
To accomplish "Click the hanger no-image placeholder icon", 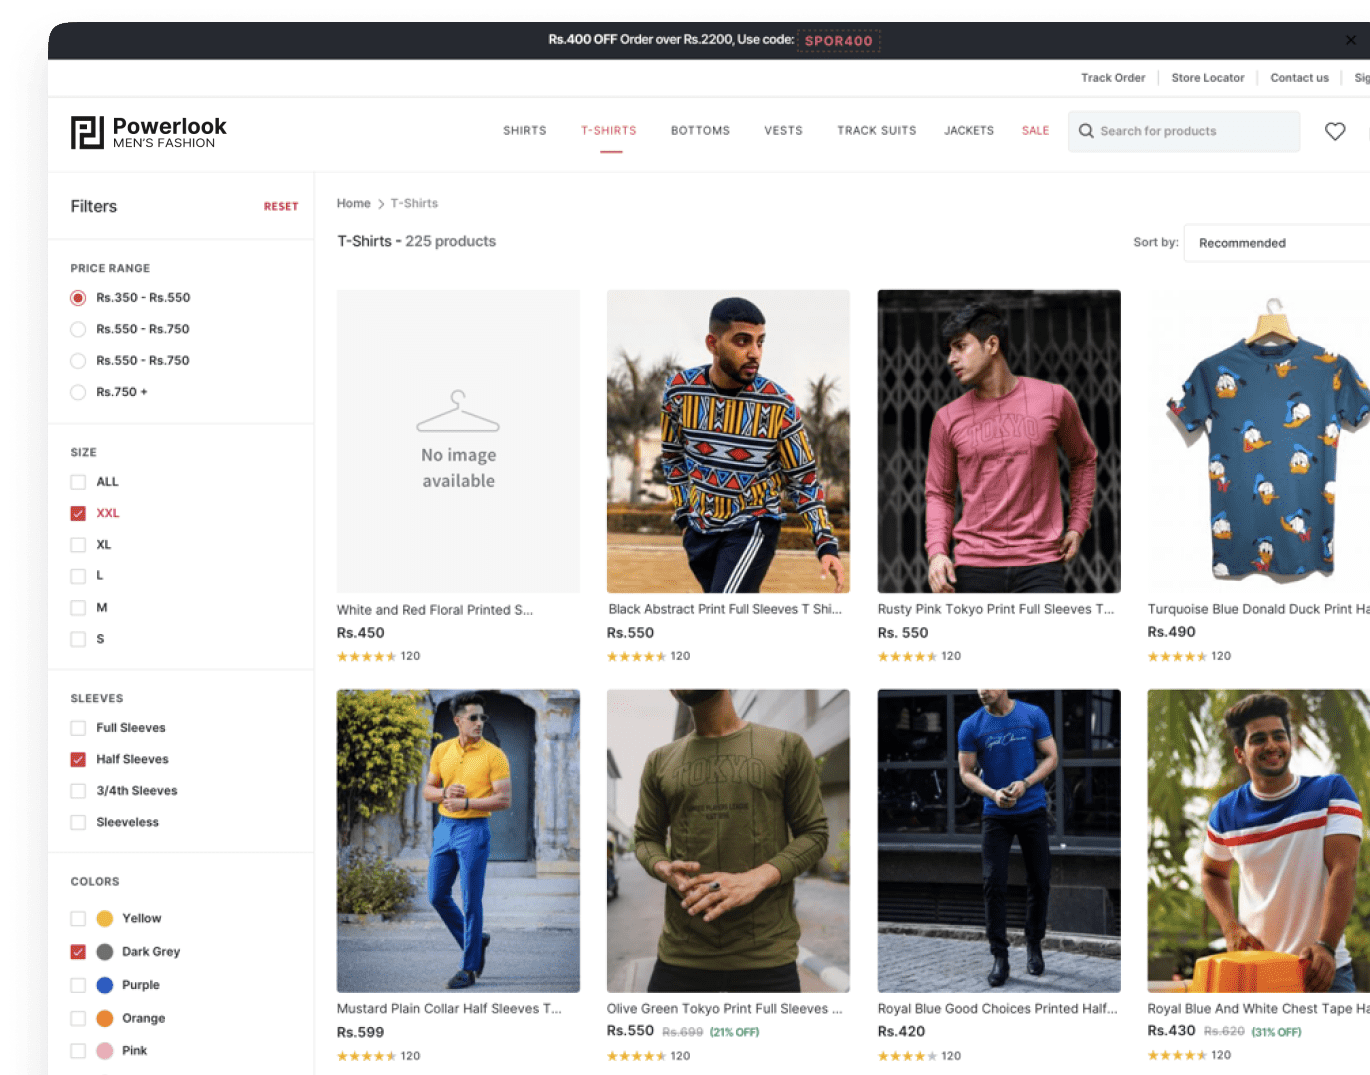I will pos(458,411).
